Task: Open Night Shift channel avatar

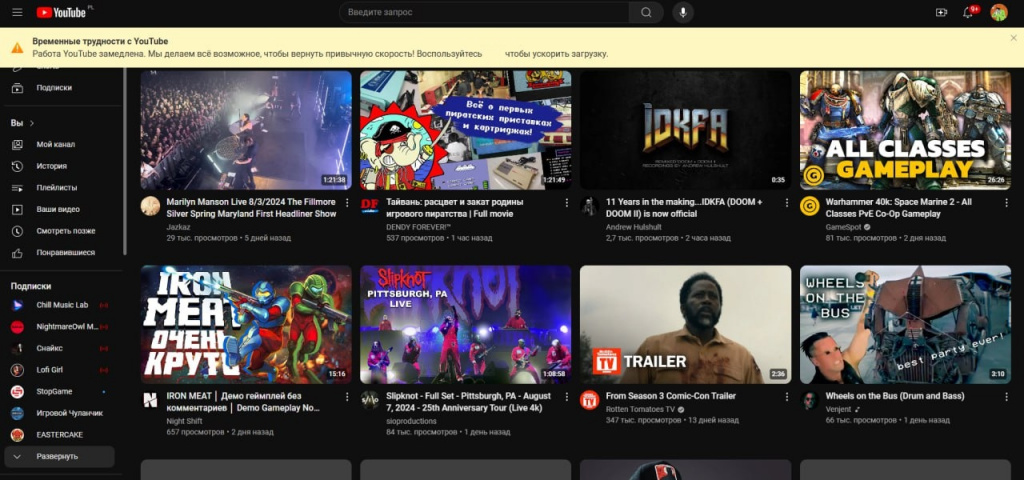Action: click(150, 400)
